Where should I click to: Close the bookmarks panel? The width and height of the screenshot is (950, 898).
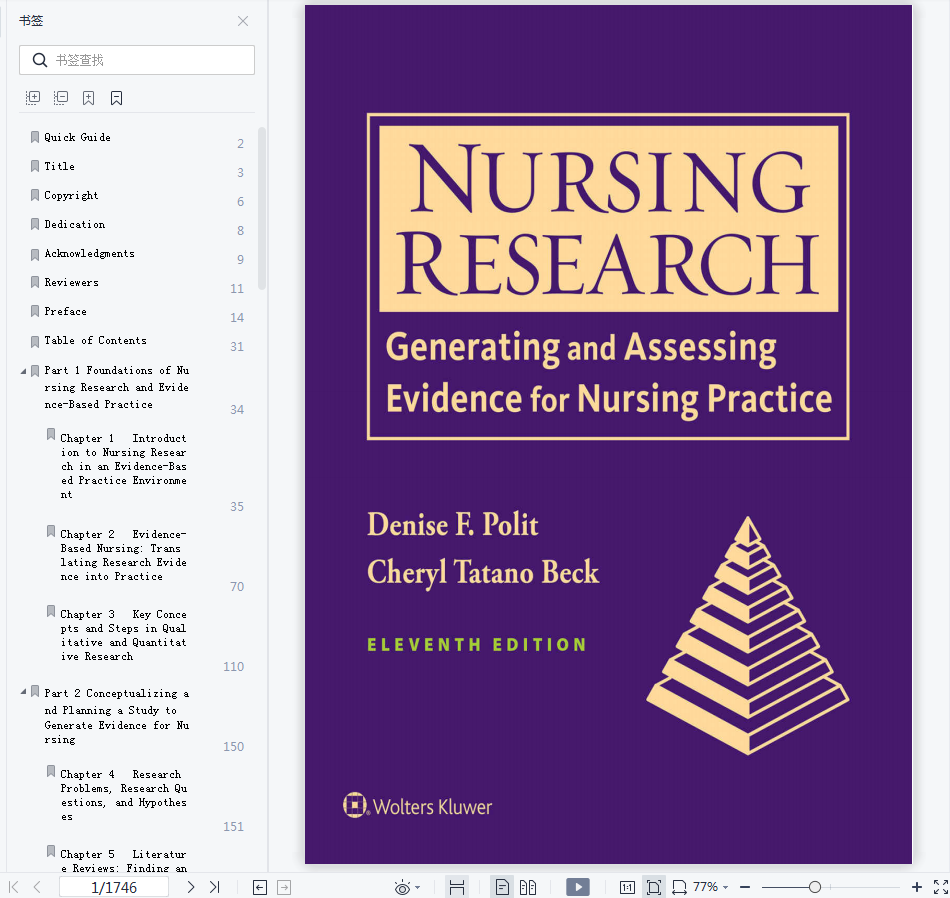[x=243, y=21]
